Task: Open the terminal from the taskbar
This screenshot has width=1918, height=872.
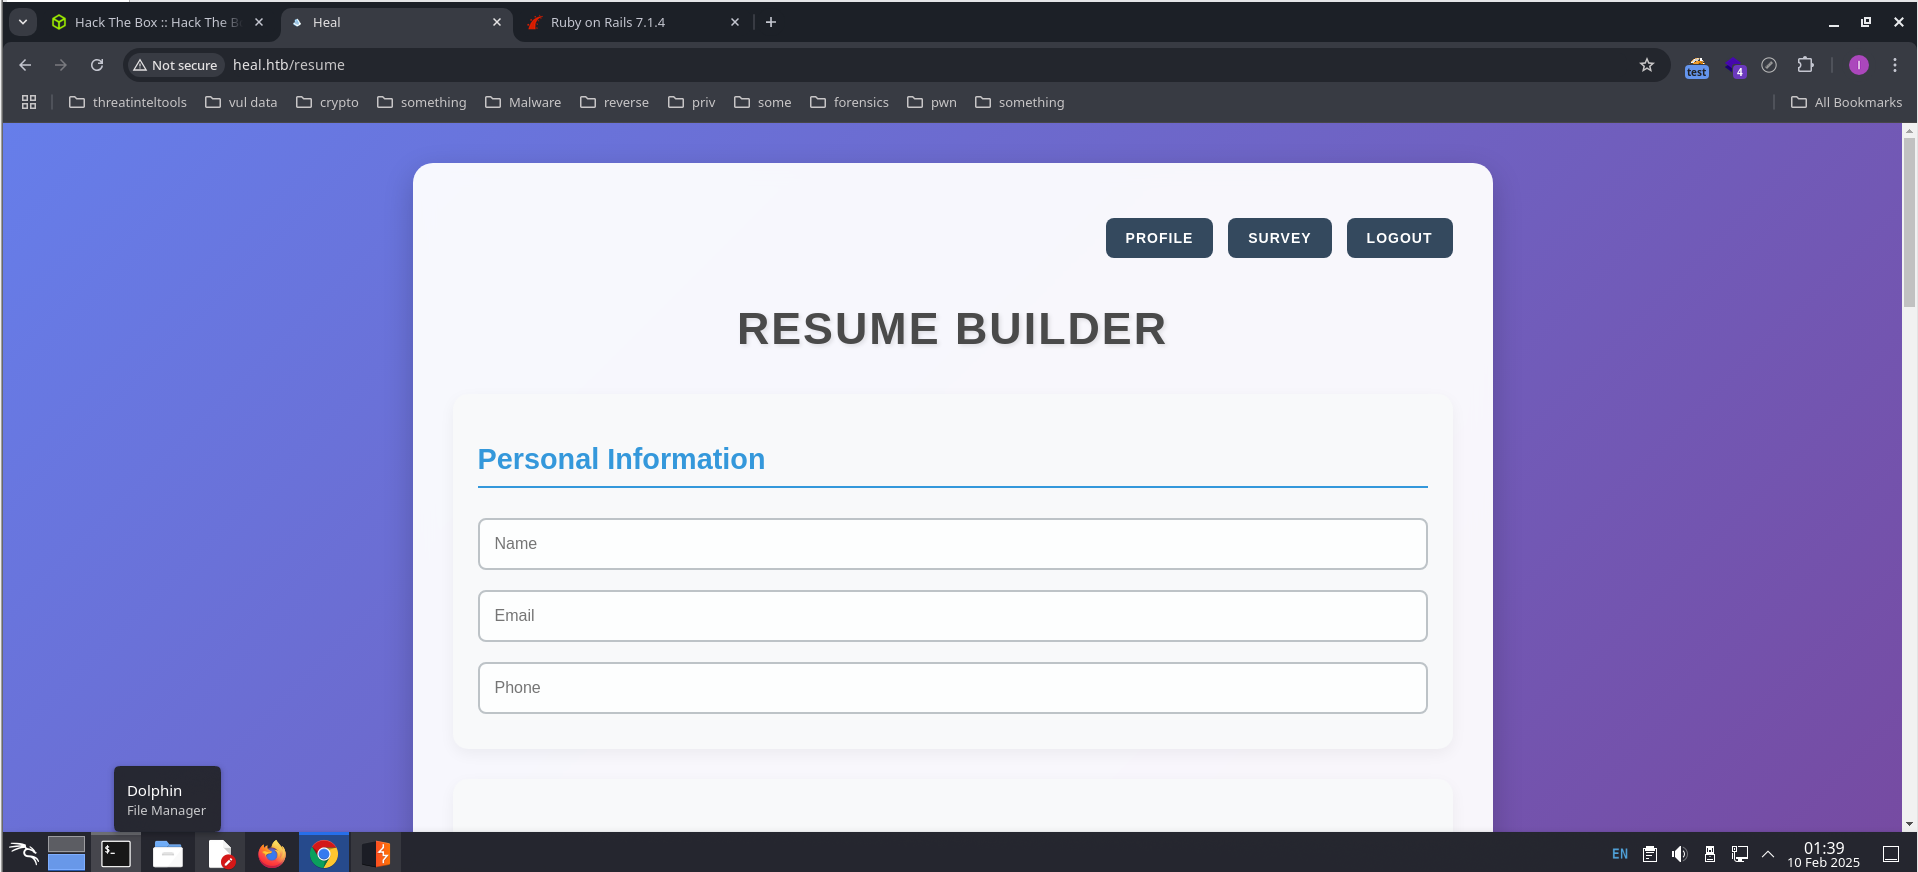Action: tap(116, 854)
